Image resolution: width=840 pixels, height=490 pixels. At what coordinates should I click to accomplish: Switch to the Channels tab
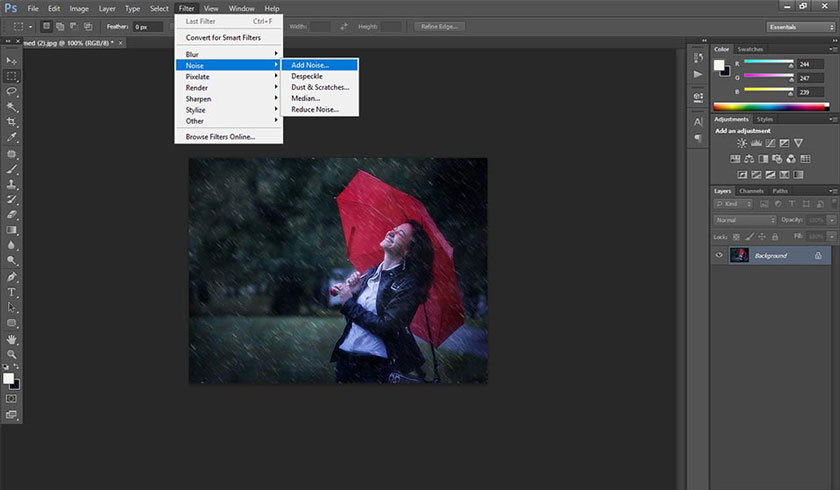coord(751,191)
